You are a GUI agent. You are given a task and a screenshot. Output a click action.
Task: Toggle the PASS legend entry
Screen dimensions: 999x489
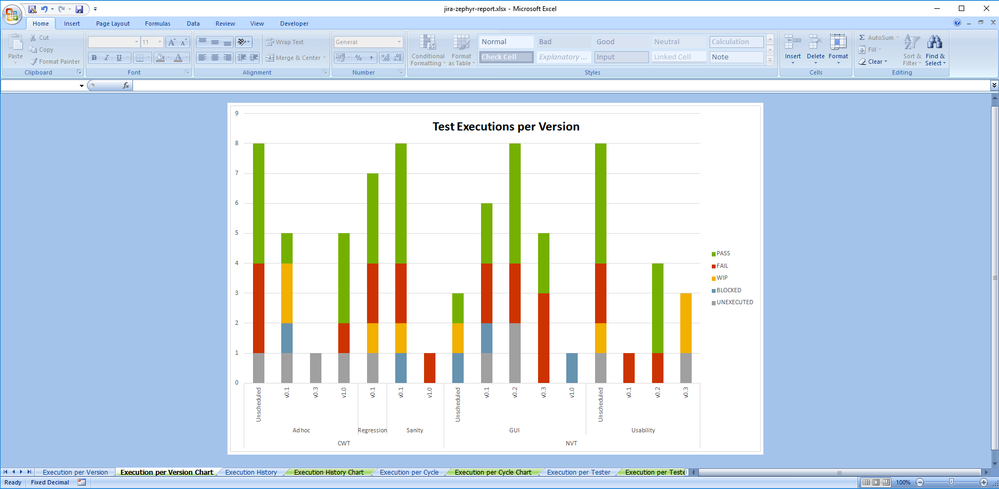coord(722,254)
